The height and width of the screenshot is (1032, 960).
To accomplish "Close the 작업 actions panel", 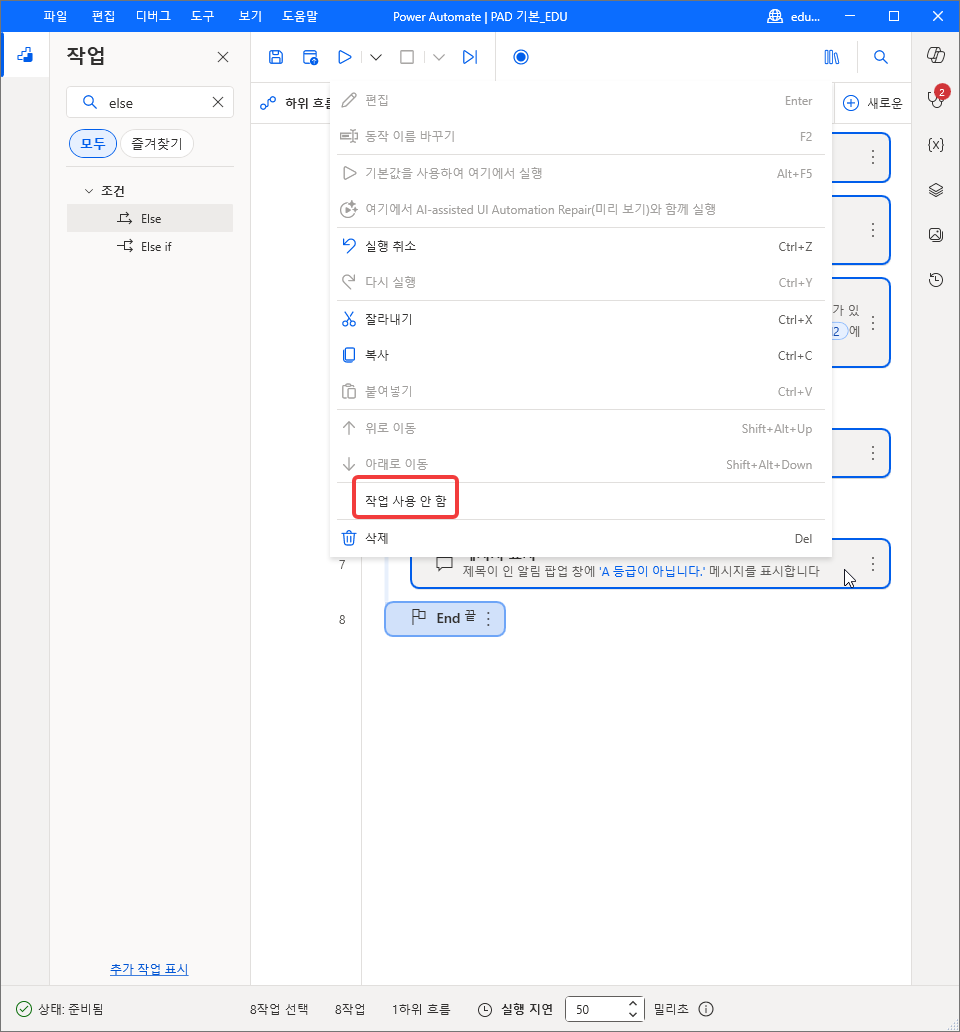I will coord(223,57).
